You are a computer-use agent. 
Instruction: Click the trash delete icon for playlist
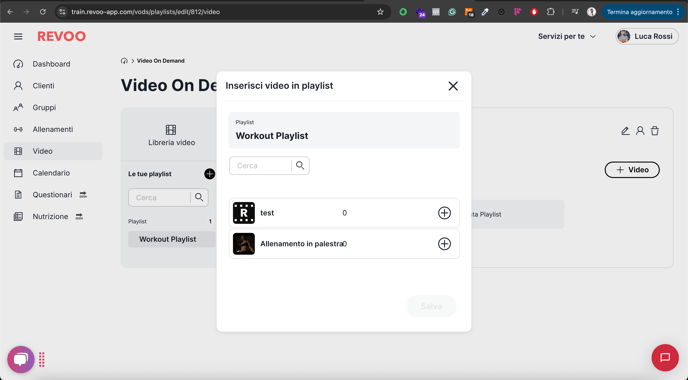(x=655, y=131)
